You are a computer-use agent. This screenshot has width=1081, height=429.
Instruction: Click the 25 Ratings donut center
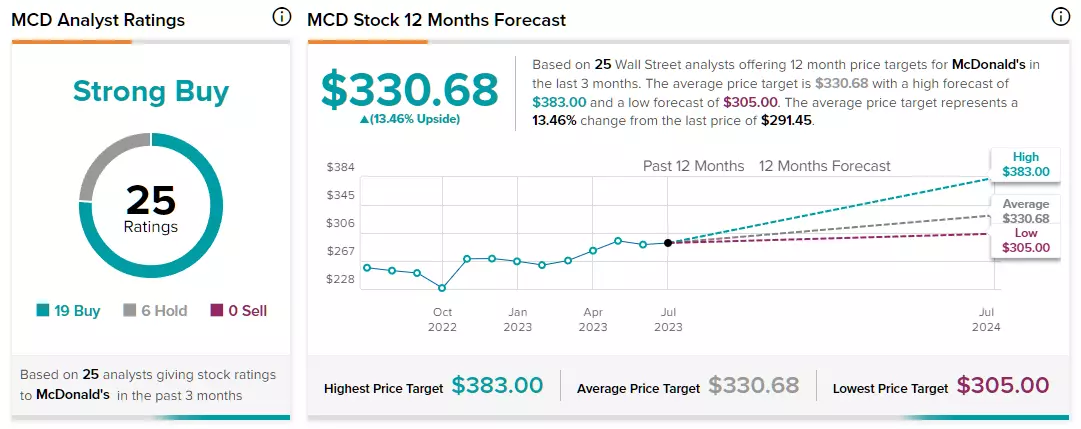[151, 207]
